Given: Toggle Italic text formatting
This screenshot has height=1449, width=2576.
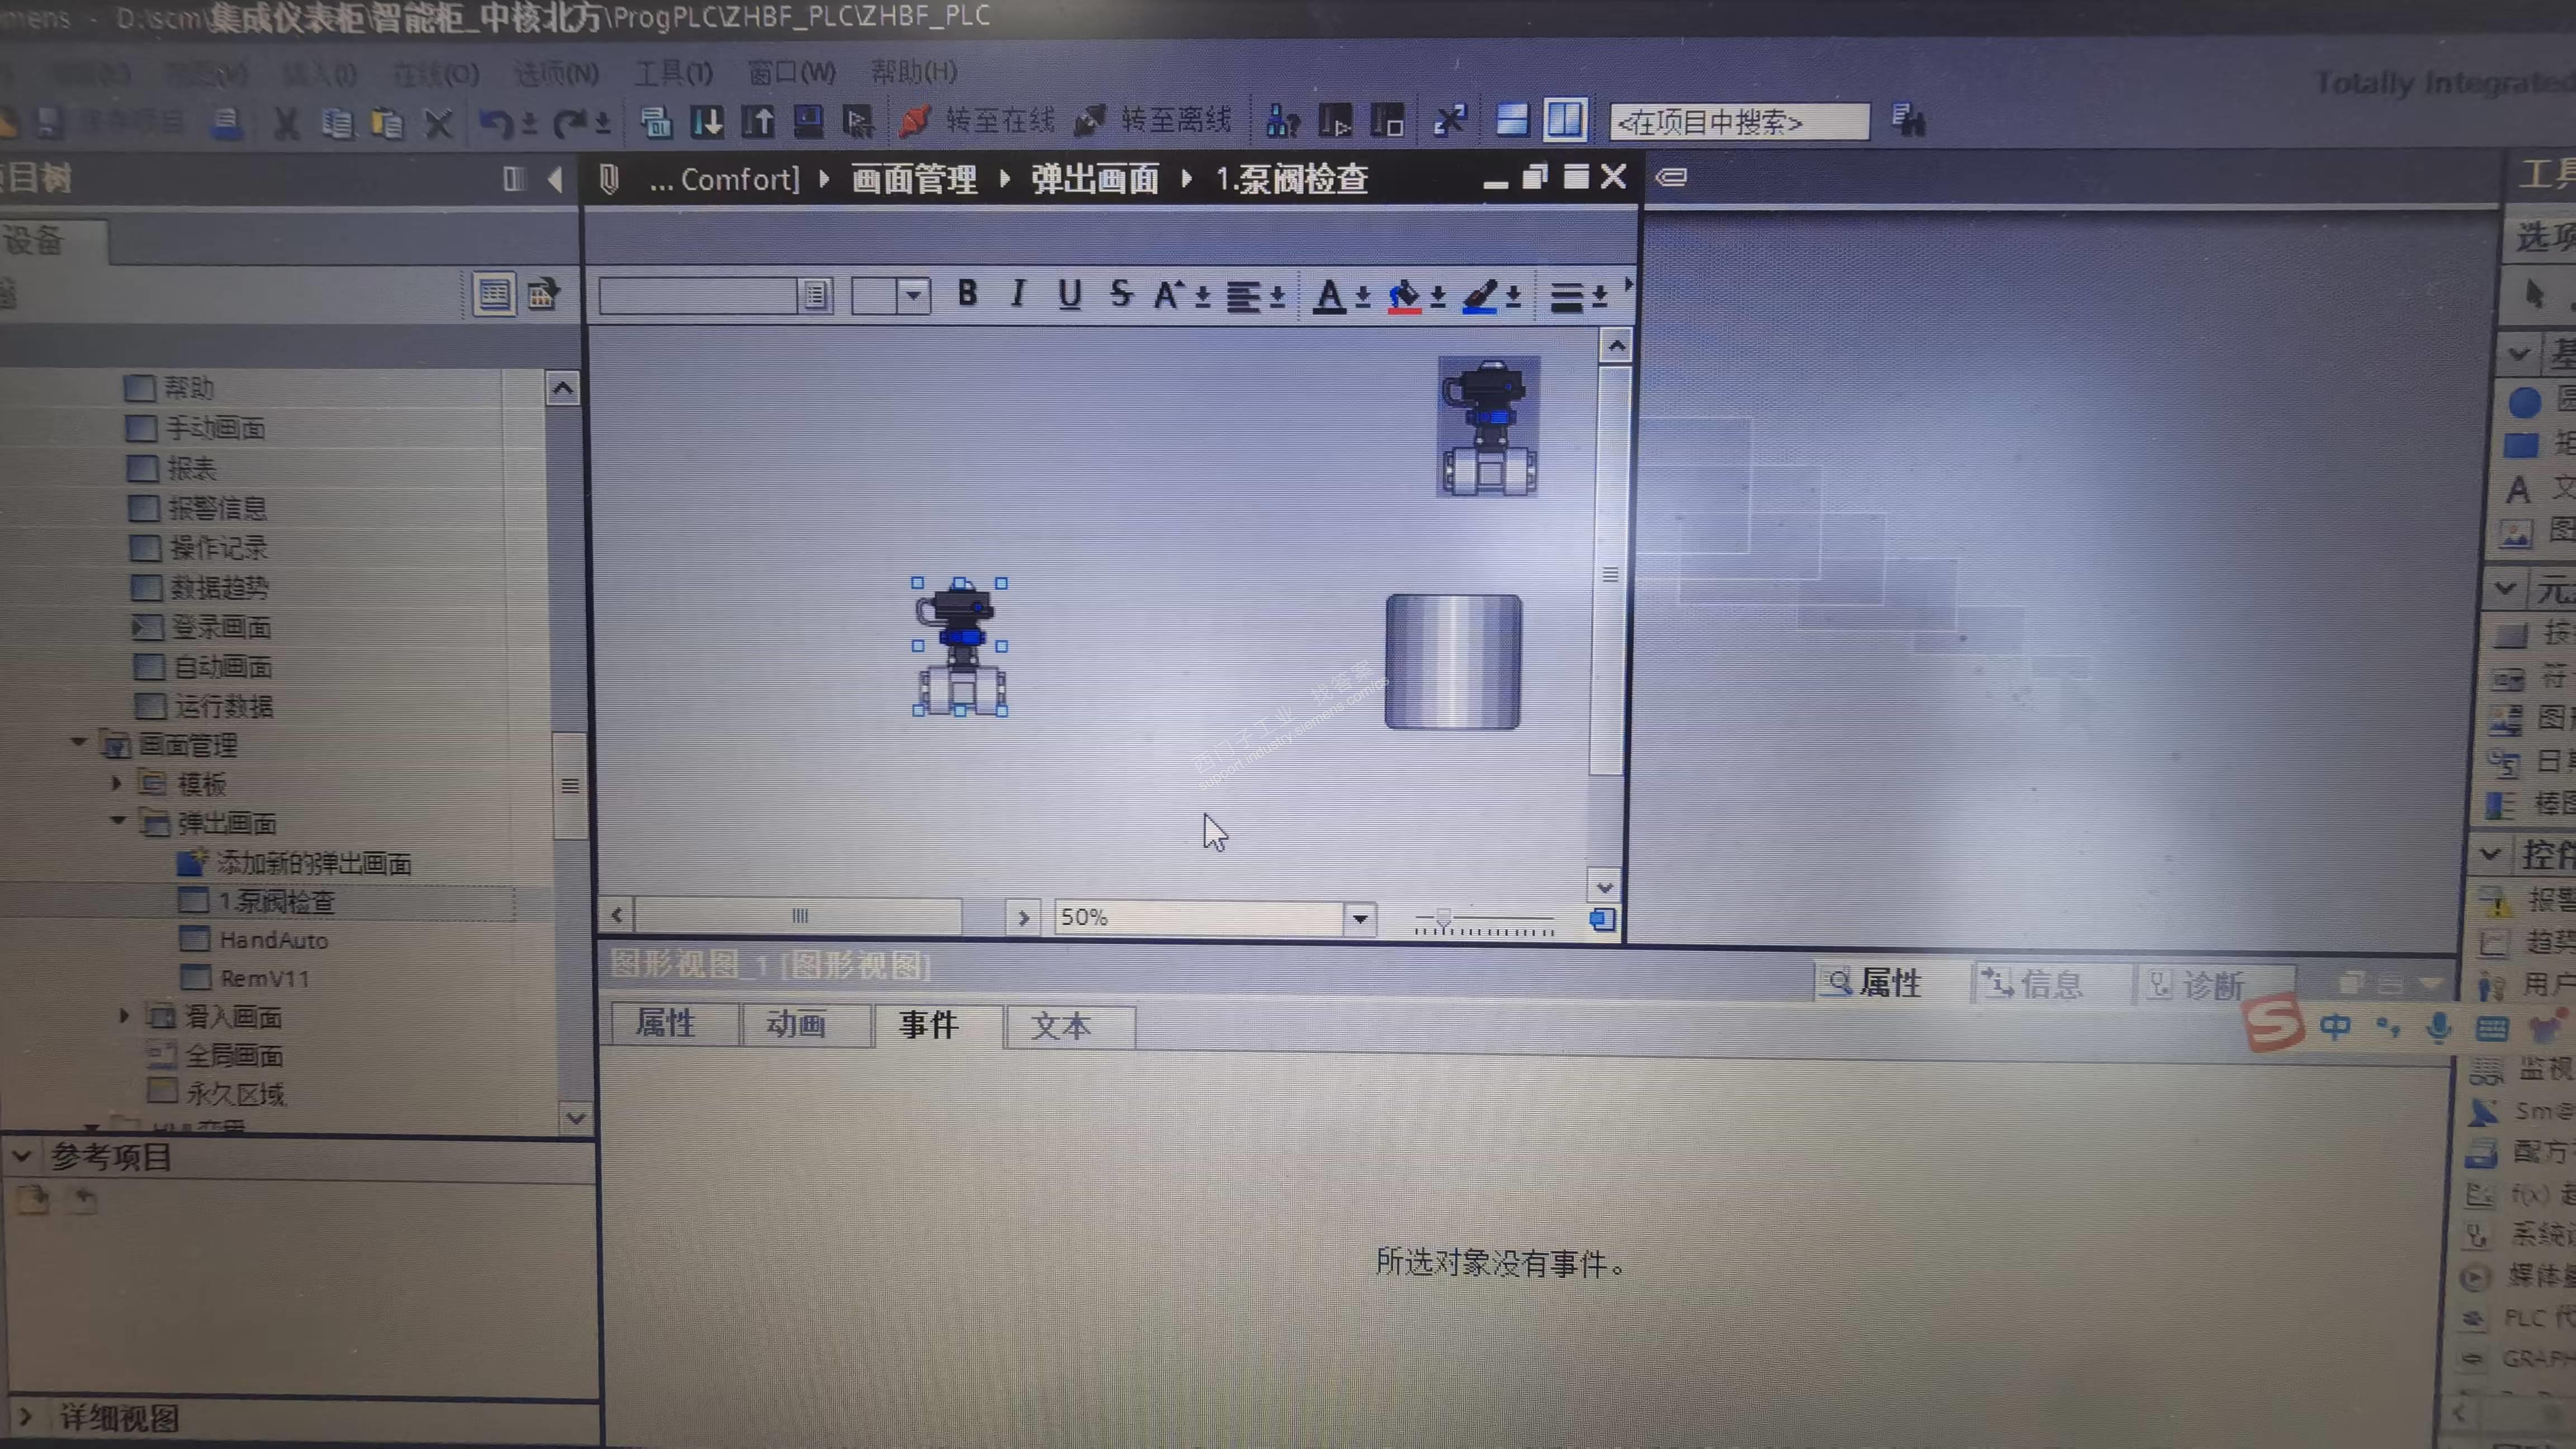Looking at the screenshot, I should [1018, 294].
